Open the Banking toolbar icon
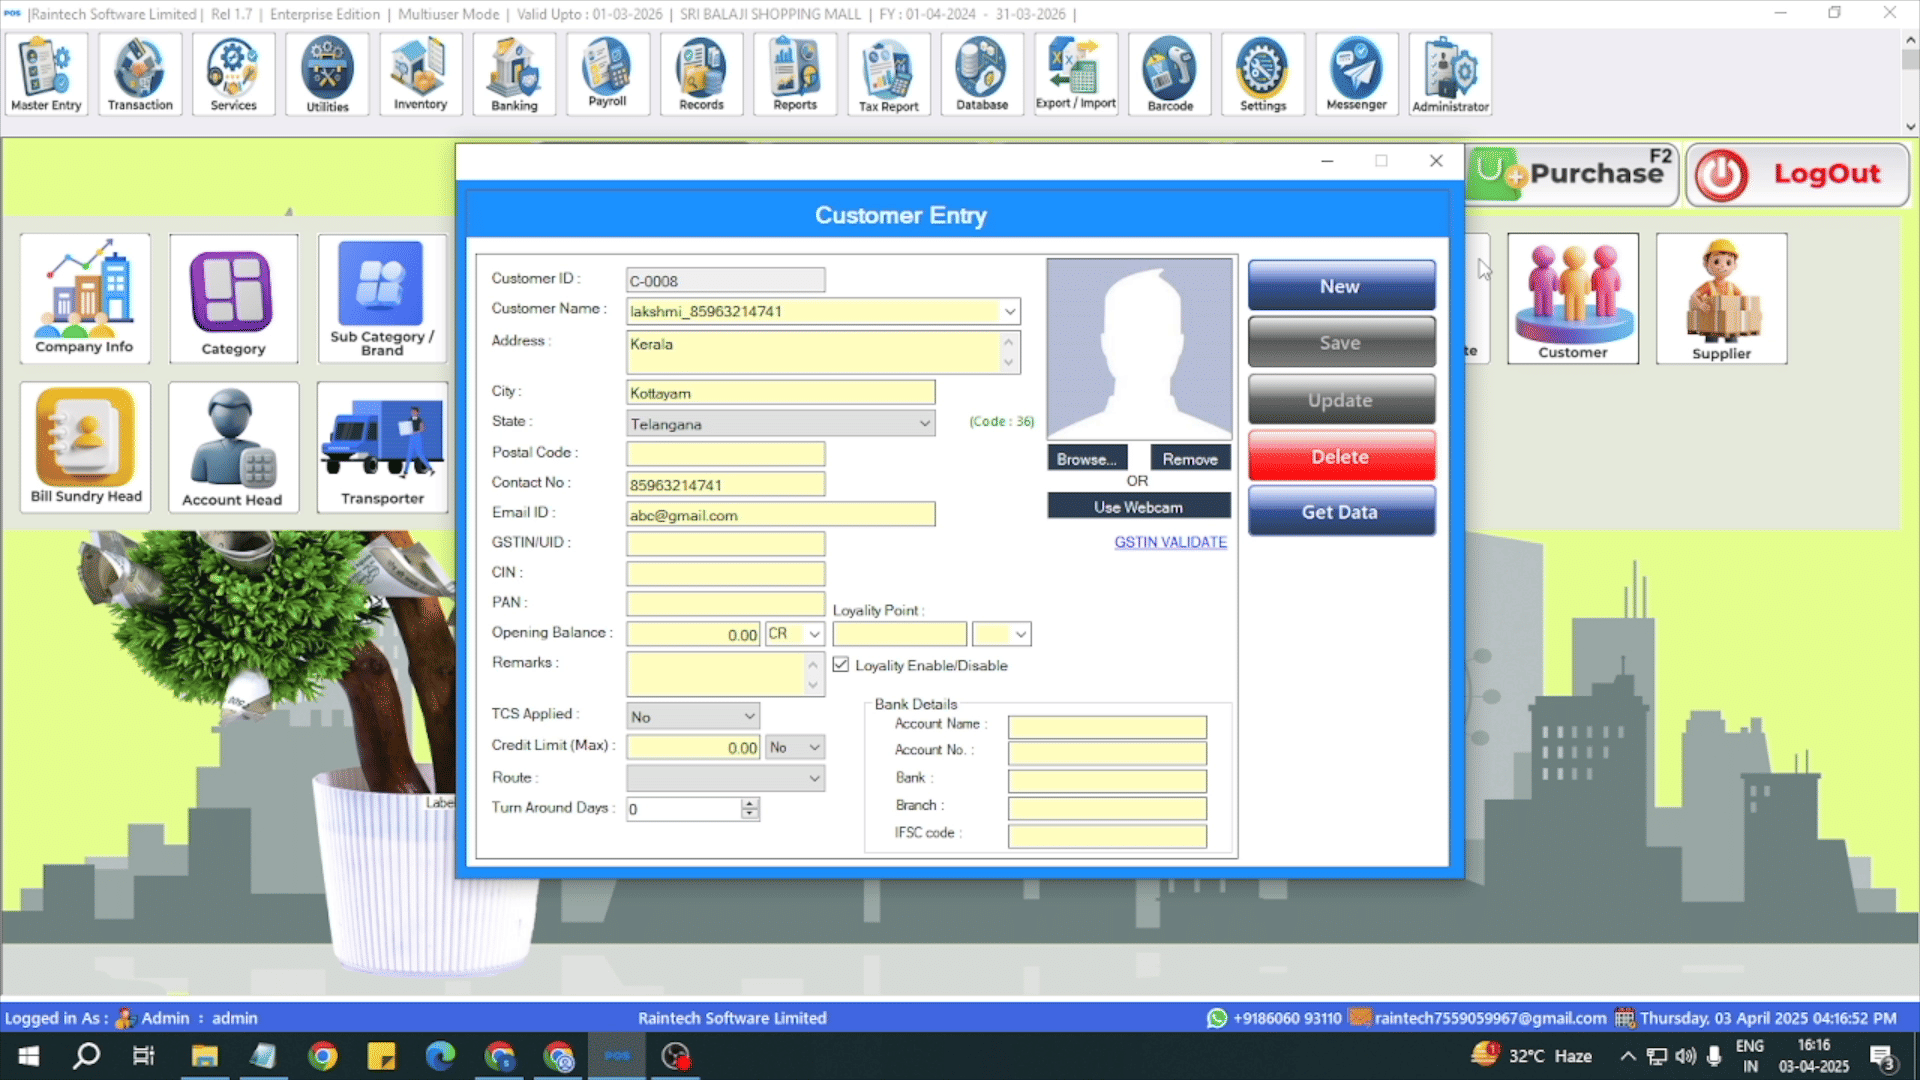Image resolution: width=1920 pixels, height=1080 pixels. tap(514, 74)
